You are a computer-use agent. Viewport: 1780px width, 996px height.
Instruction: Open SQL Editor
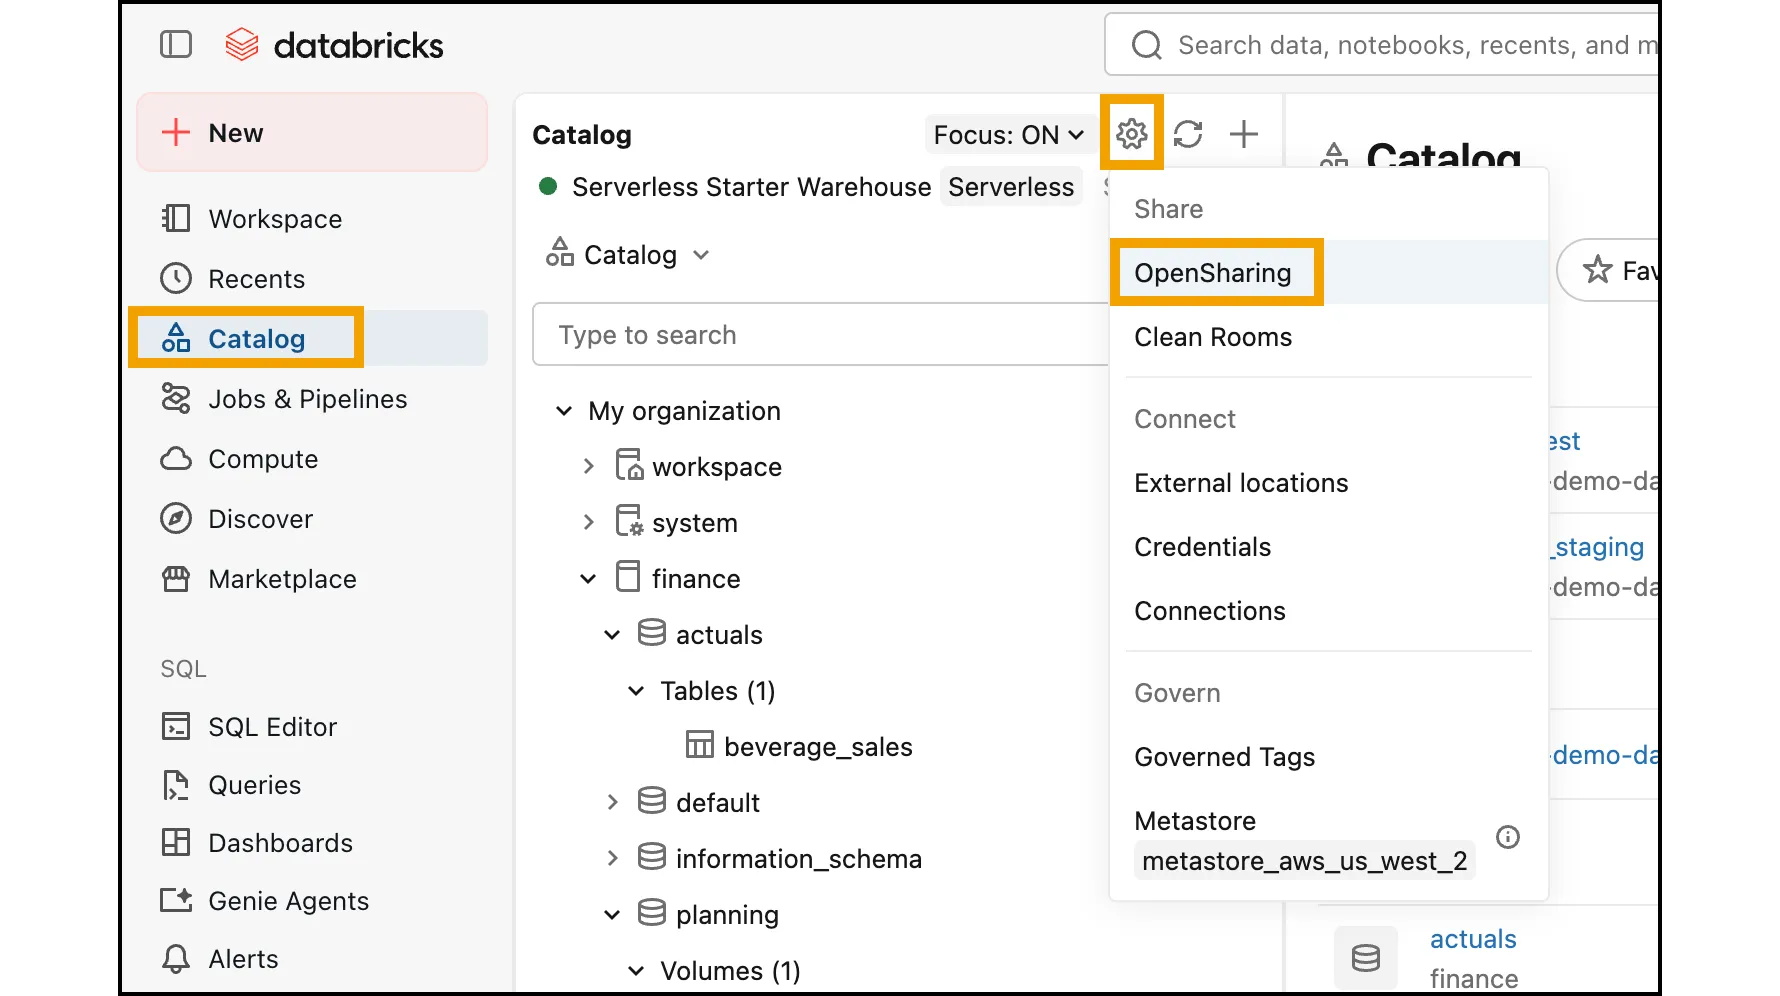click(x=312, y=727)
